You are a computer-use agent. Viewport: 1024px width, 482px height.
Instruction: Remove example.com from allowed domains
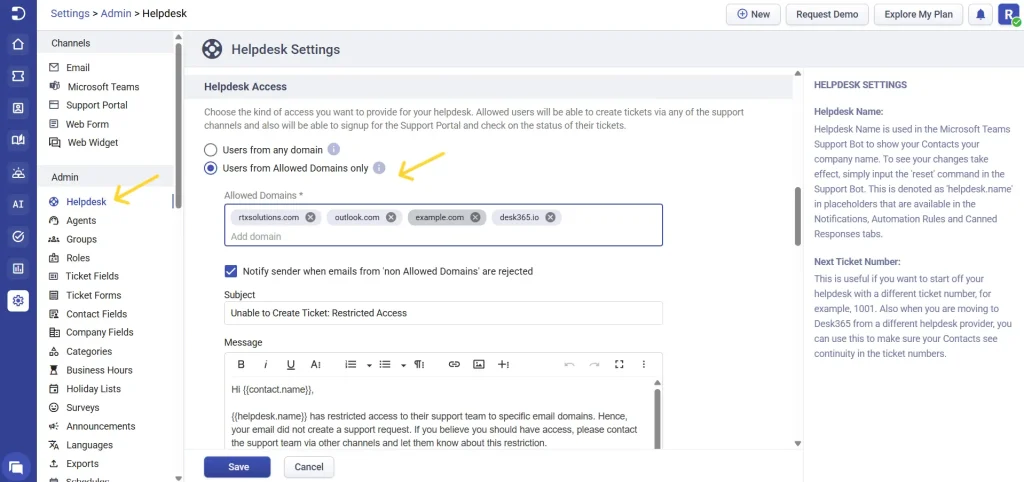coord(475,217)
